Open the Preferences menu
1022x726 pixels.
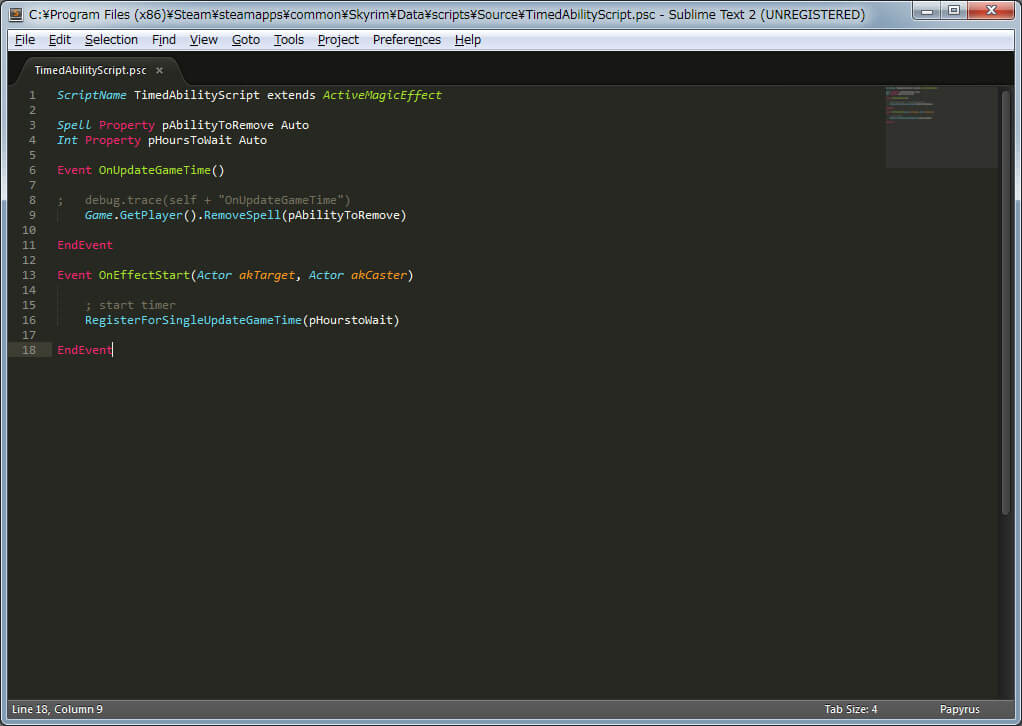click(407, 40)
